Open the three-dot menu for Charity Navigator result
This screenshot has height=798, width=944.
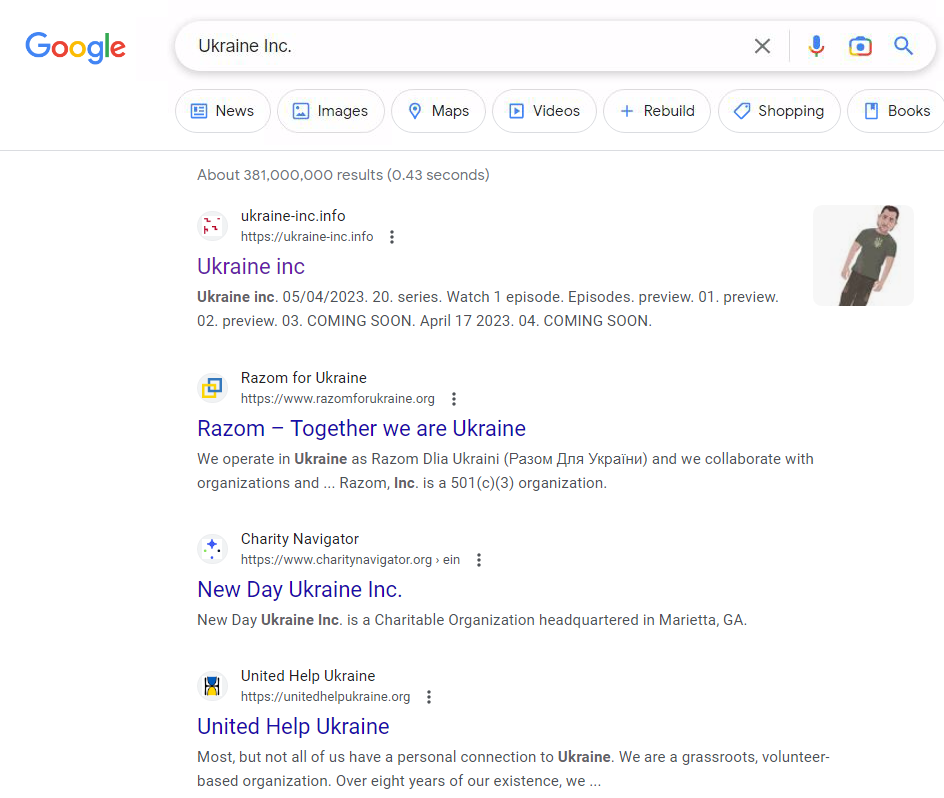(x=479, y=560)
